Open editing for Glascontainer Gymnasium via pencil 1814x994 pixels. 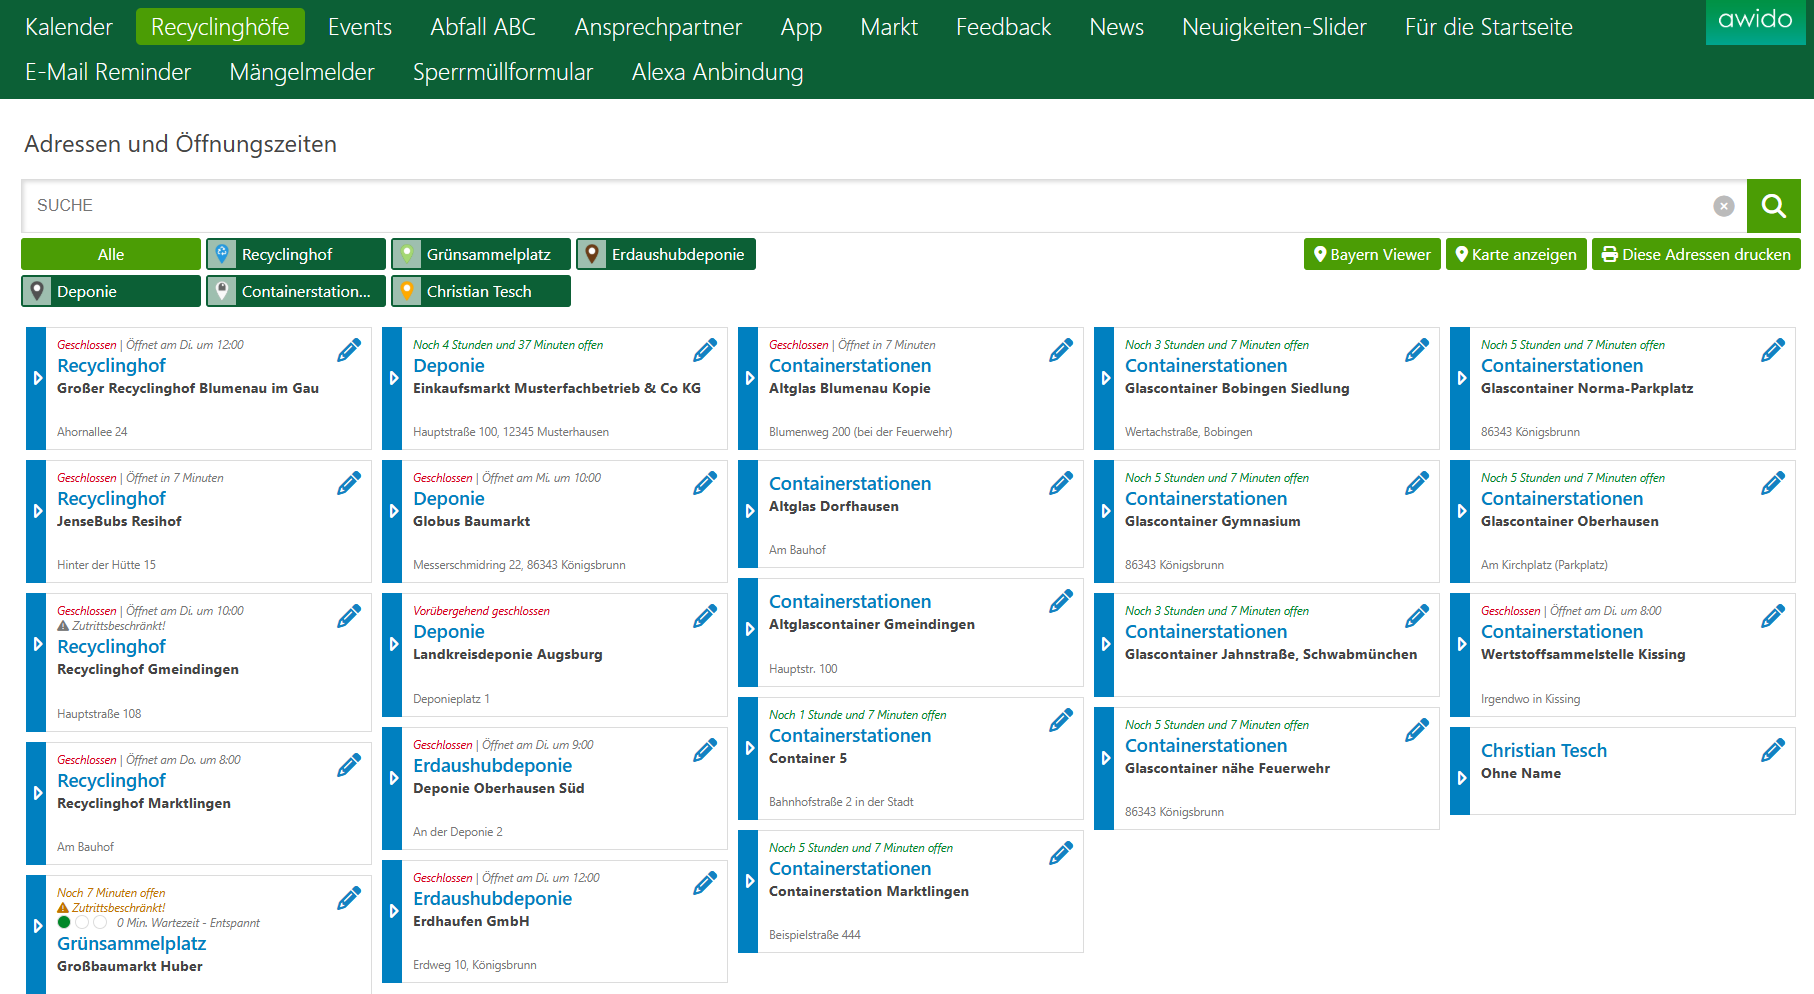(1417, 484)
